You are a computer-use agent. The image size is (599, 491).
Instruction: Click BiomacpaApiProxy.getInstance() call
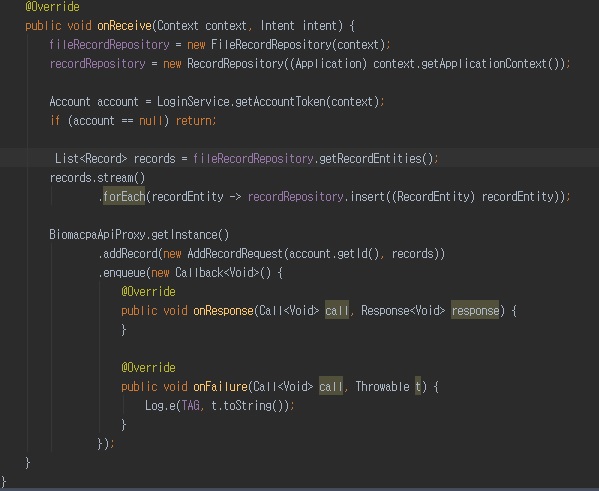(x=139, y=235)
